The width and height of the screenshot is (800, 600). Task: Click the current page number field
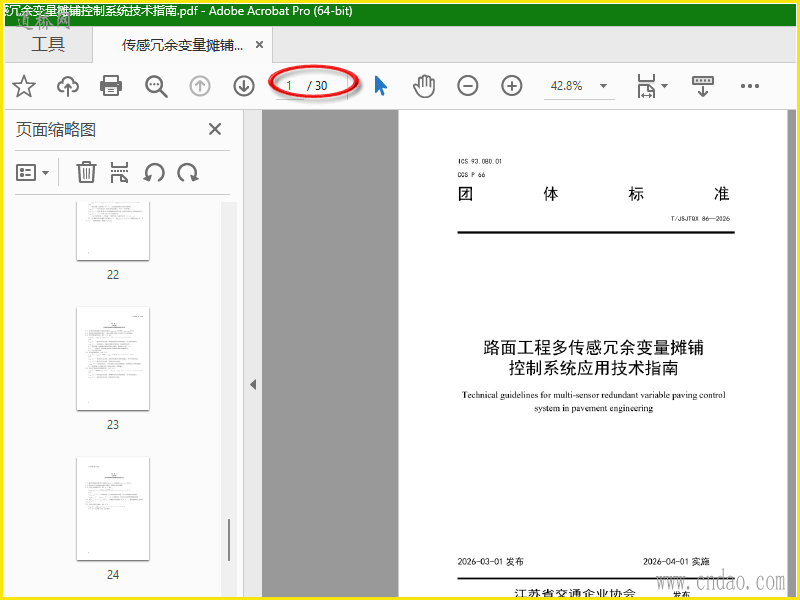(289, 86)
